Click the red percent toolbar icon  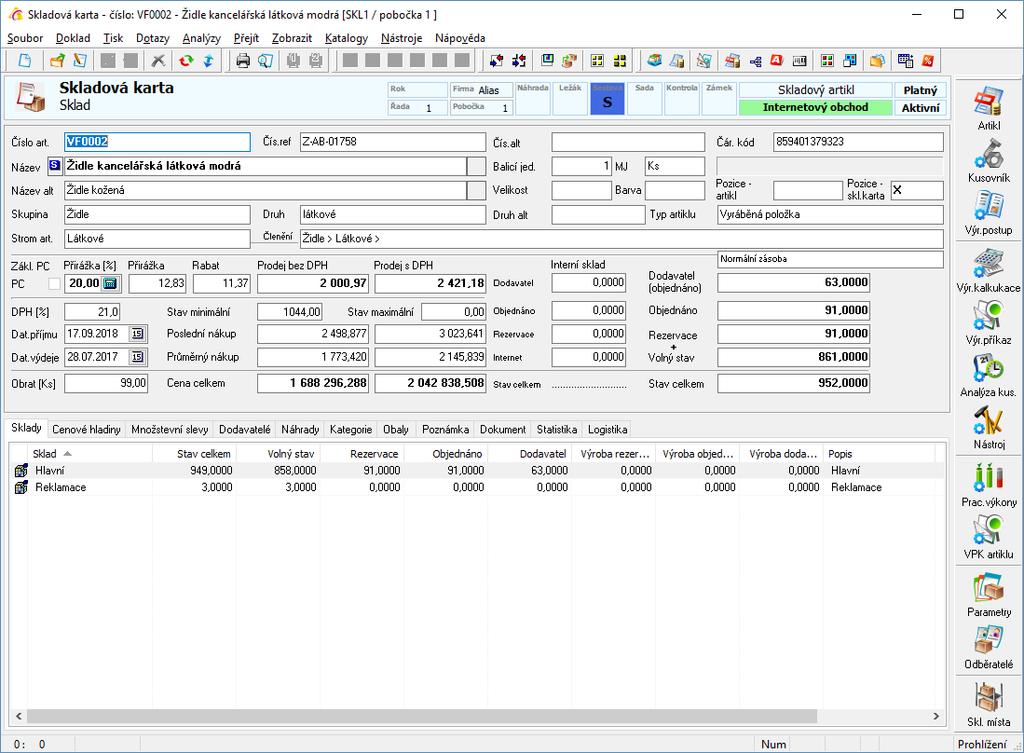click(928, 61)
